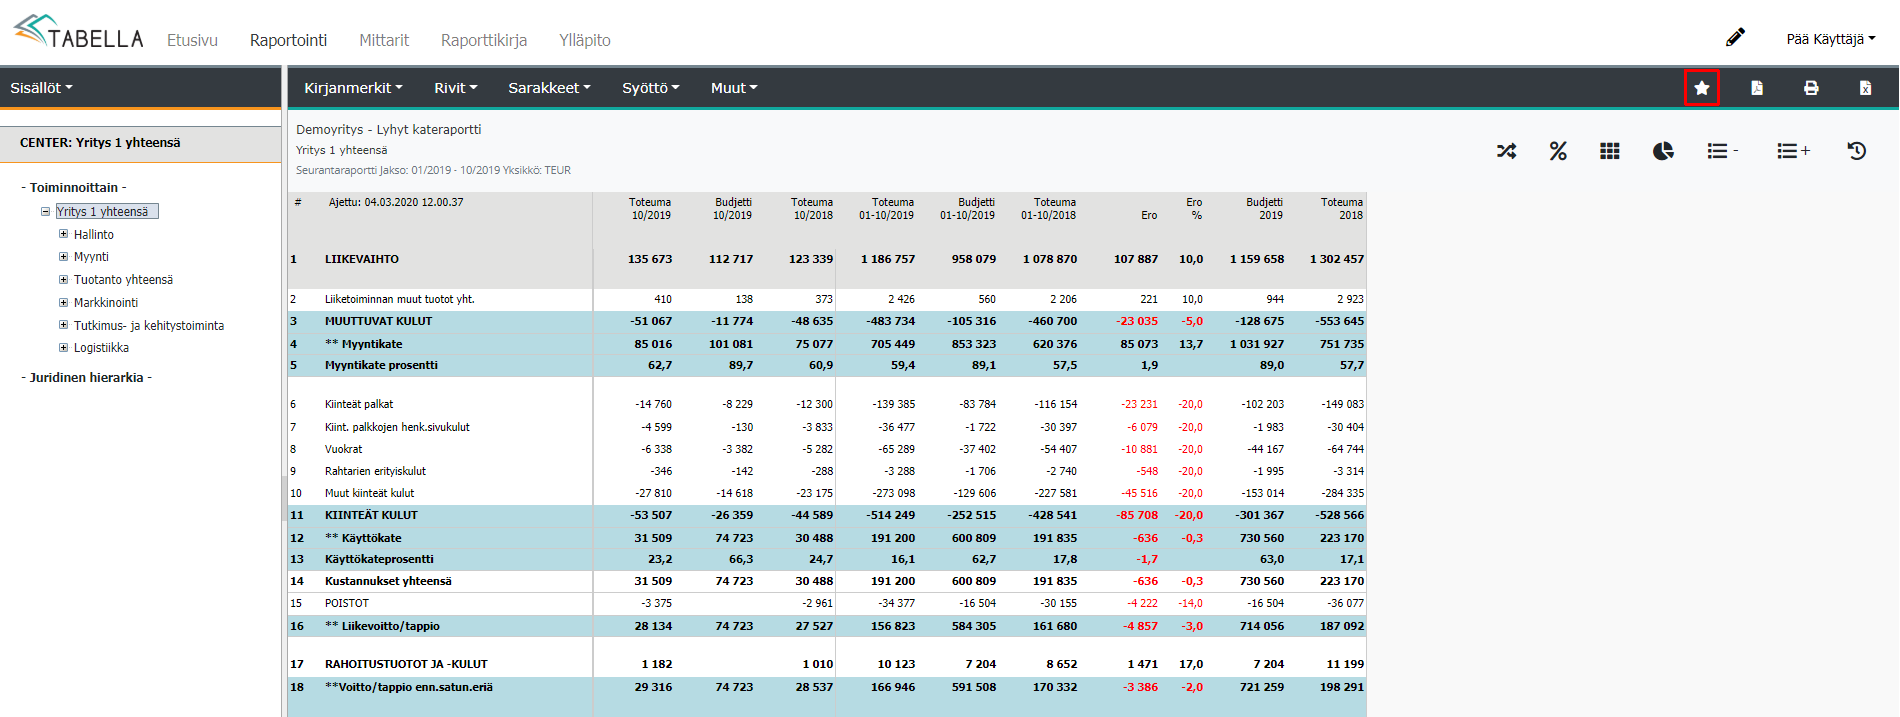Click the list minus collapse rows icon

click(x=1721, y=151)
